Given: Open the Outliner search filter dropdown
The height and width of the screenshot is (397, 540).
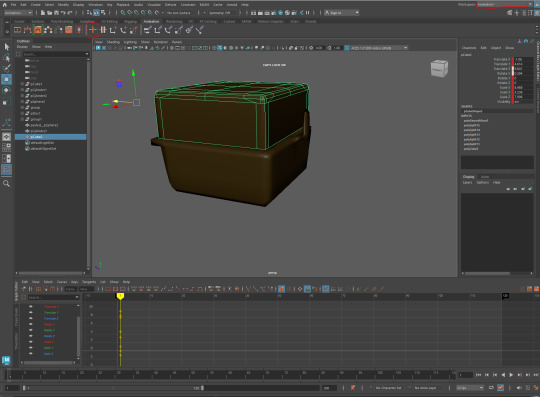Looking at the screenshot, I should pos(86,54).
